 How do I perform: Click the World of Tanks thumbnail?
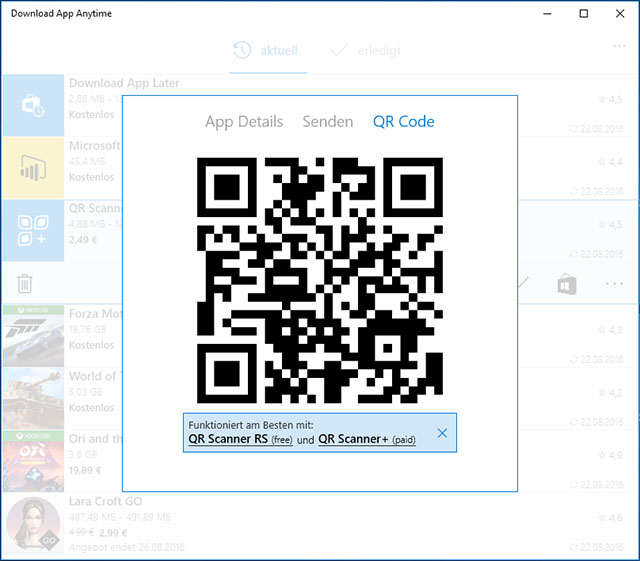point(33,398)
